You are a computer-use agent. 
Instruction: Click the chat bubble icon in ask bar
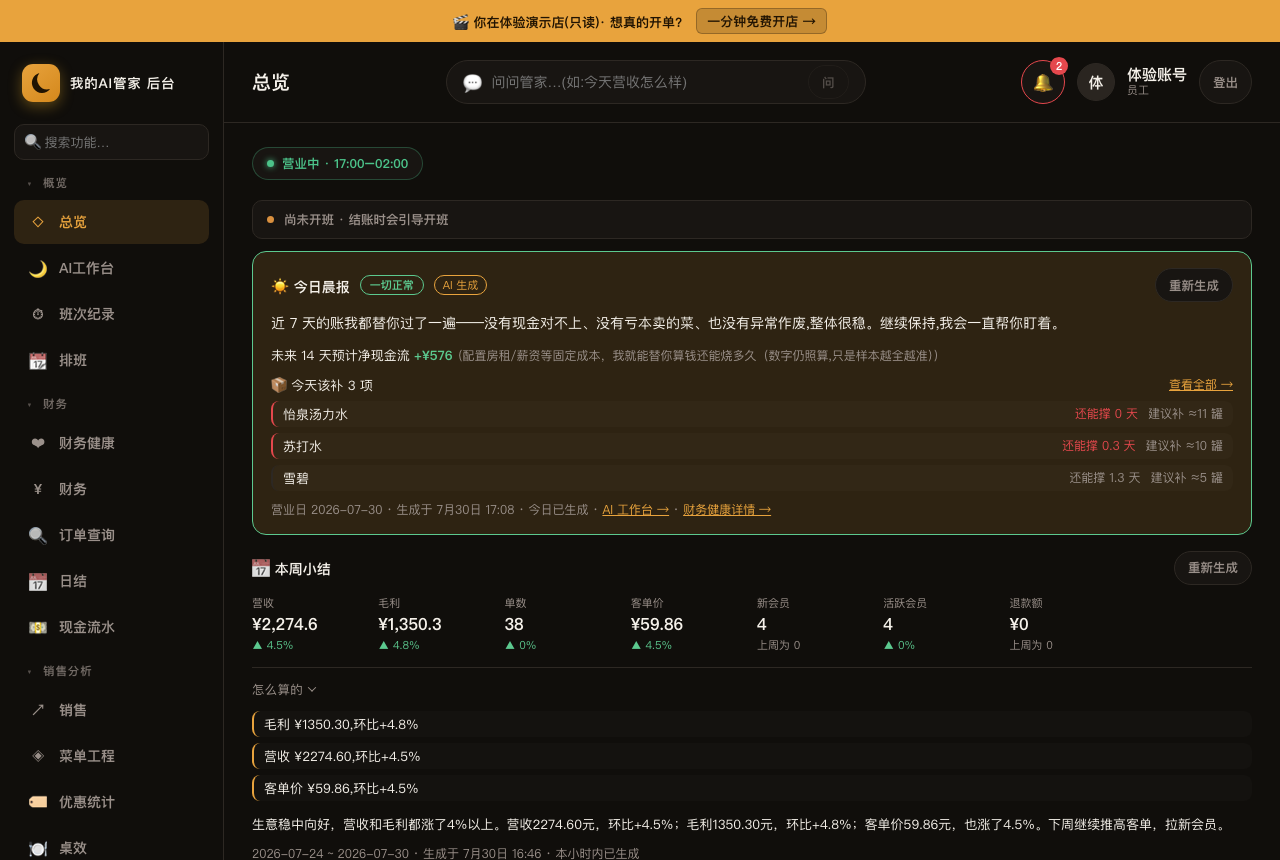tap(472, 82)
